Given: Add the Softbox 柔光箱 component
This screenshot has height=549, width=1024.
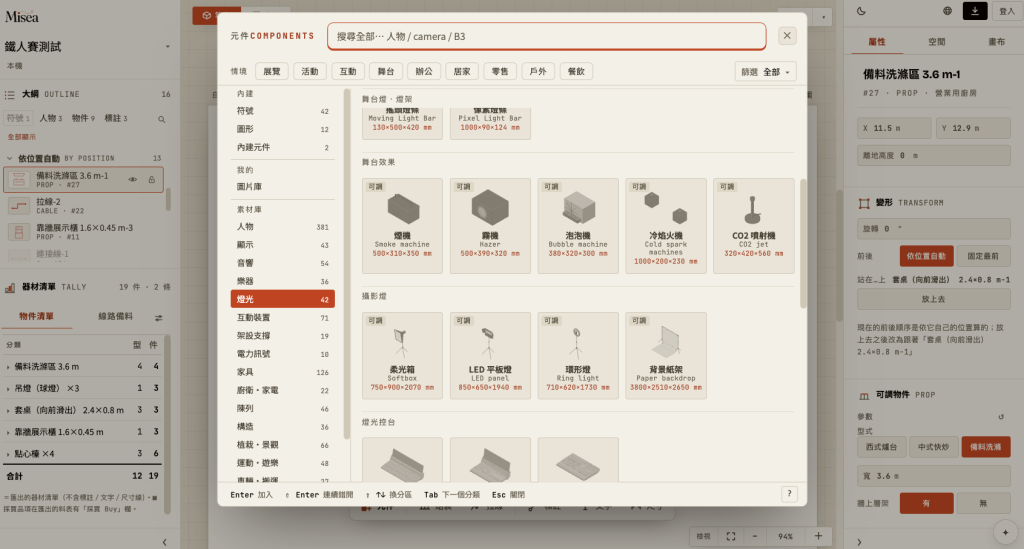Looking at the screenshot, I should coord(402,355).
